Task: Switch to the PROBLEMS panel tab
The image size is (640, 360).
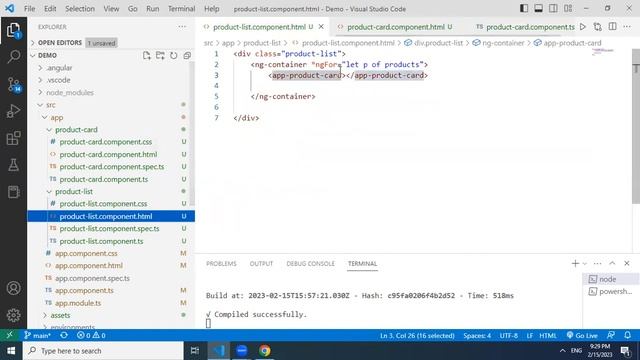Action: tap(221, 264)
